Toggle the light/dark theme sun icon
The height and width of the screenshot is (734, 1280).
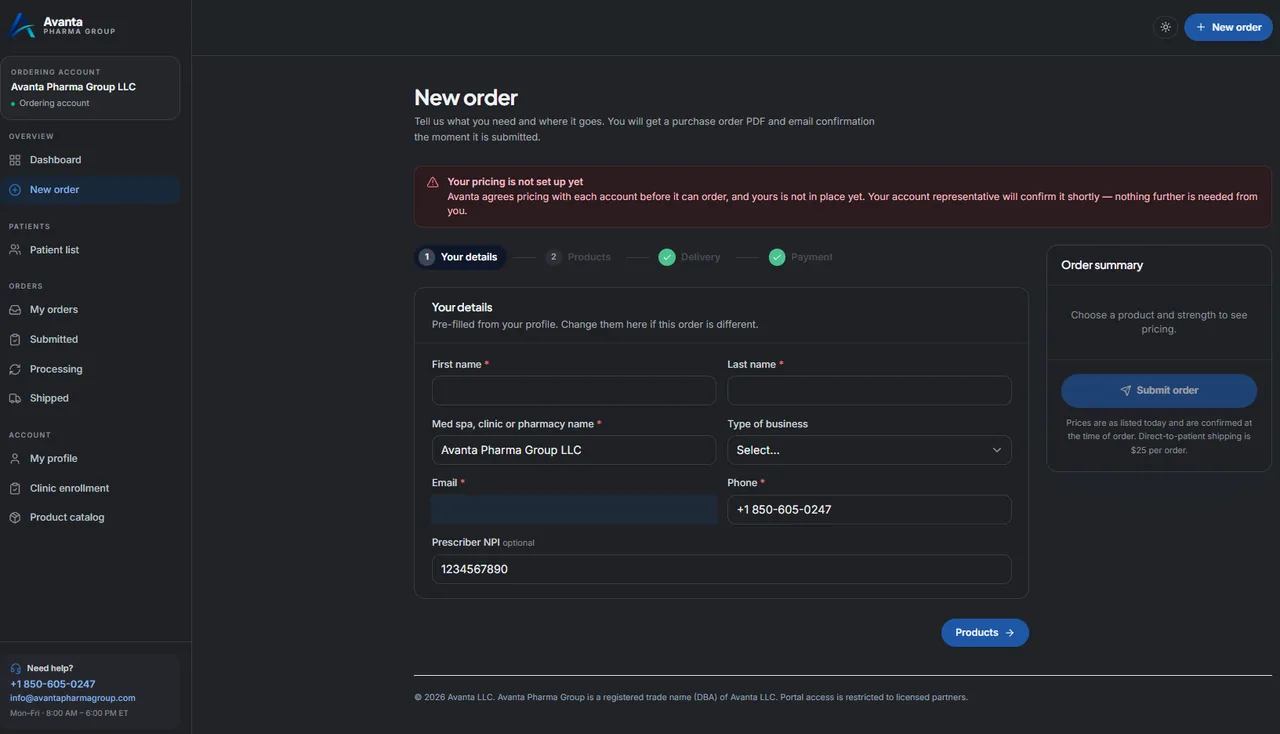(x=1165, y=27)
